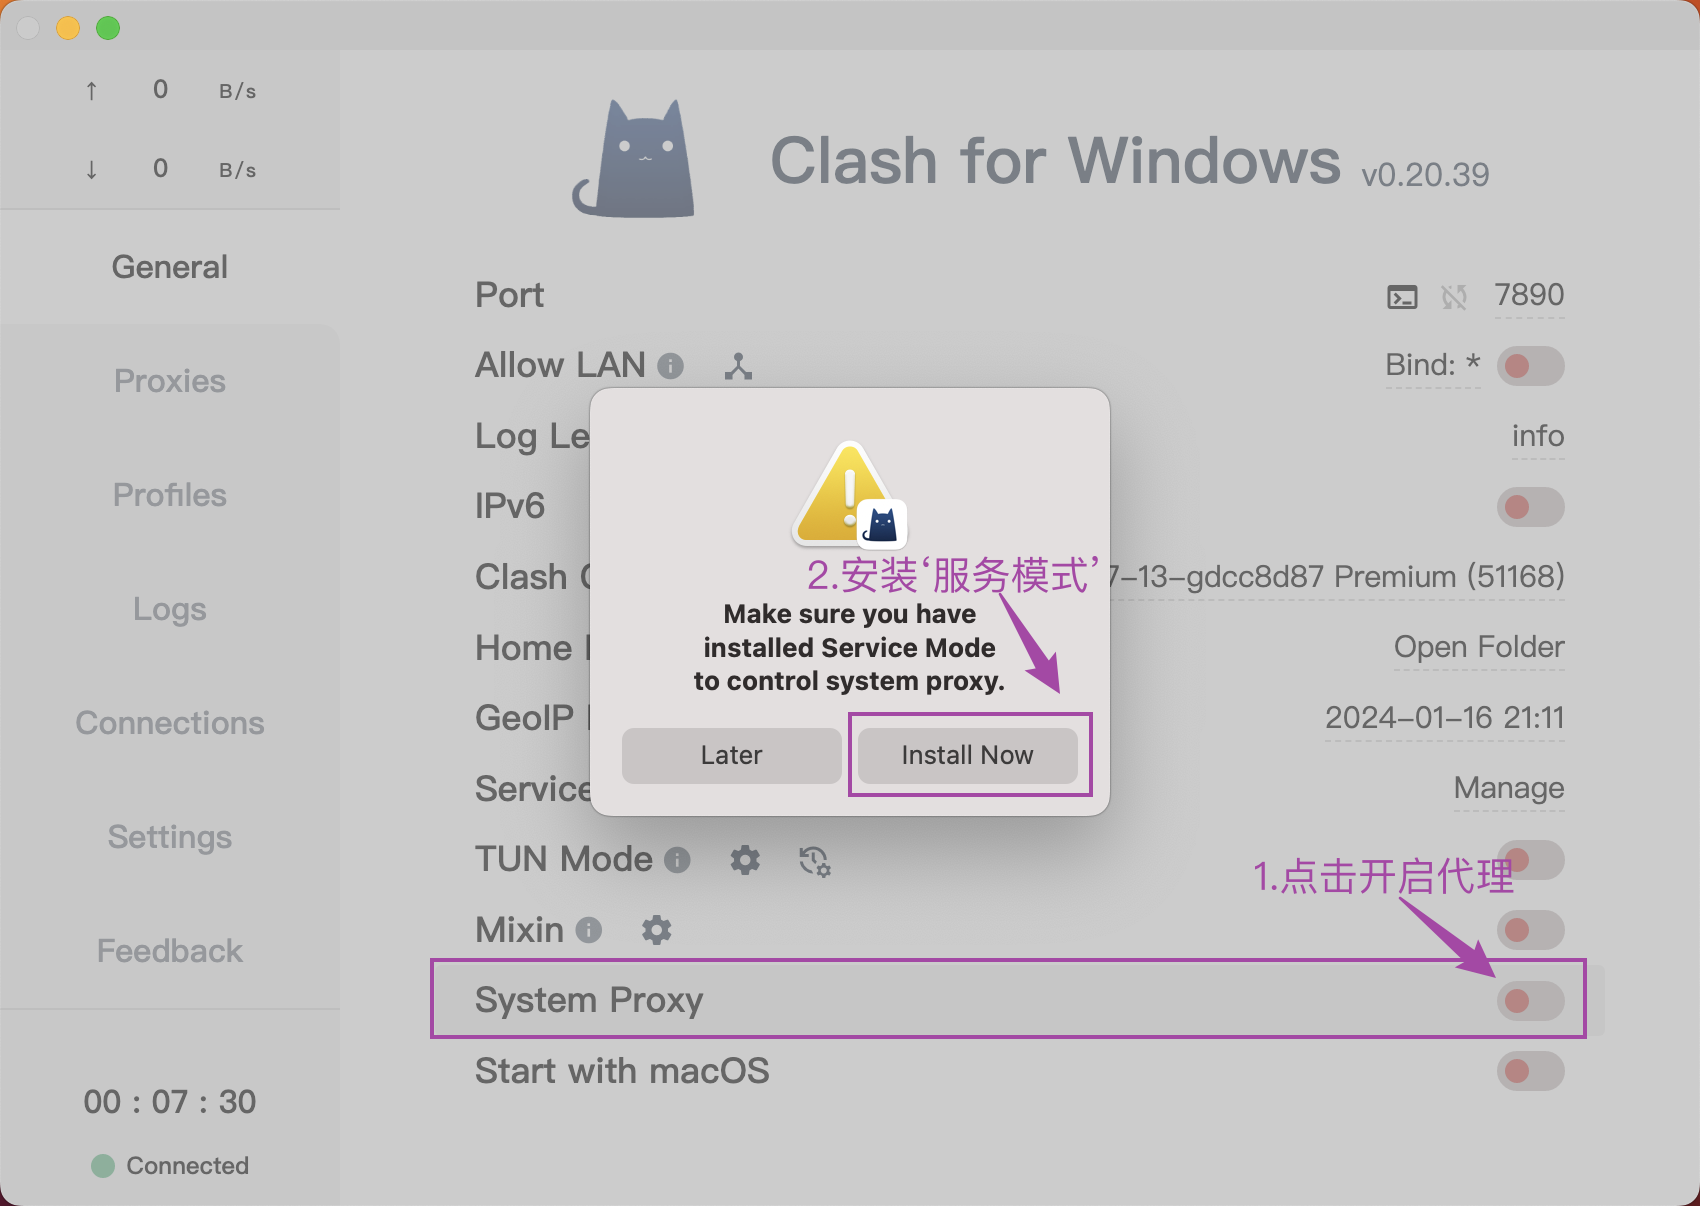This screenshot has height=1206, width=1700.
Task: Click the TUN Mode history-settings icon
Action: (814, 861)
